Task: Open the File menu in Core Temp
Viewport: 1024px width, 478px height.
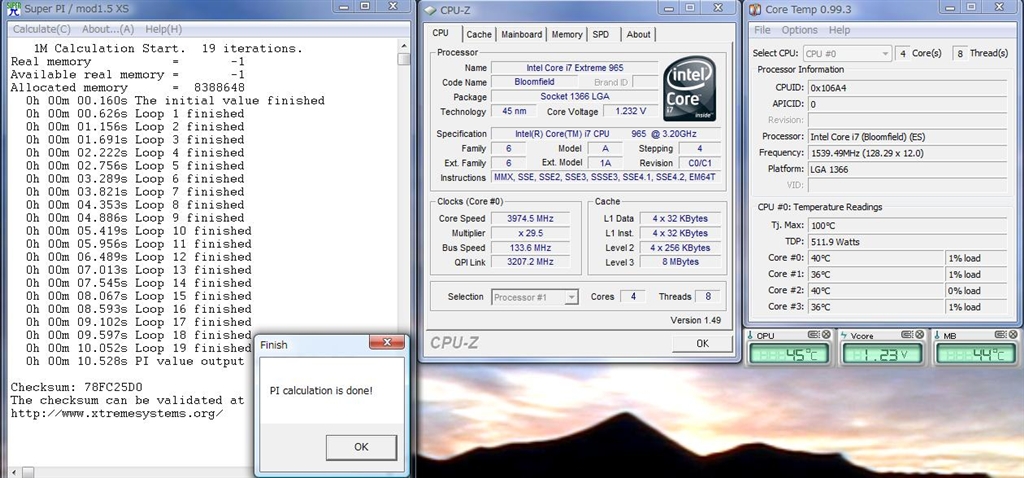Action: pos(762,30)
